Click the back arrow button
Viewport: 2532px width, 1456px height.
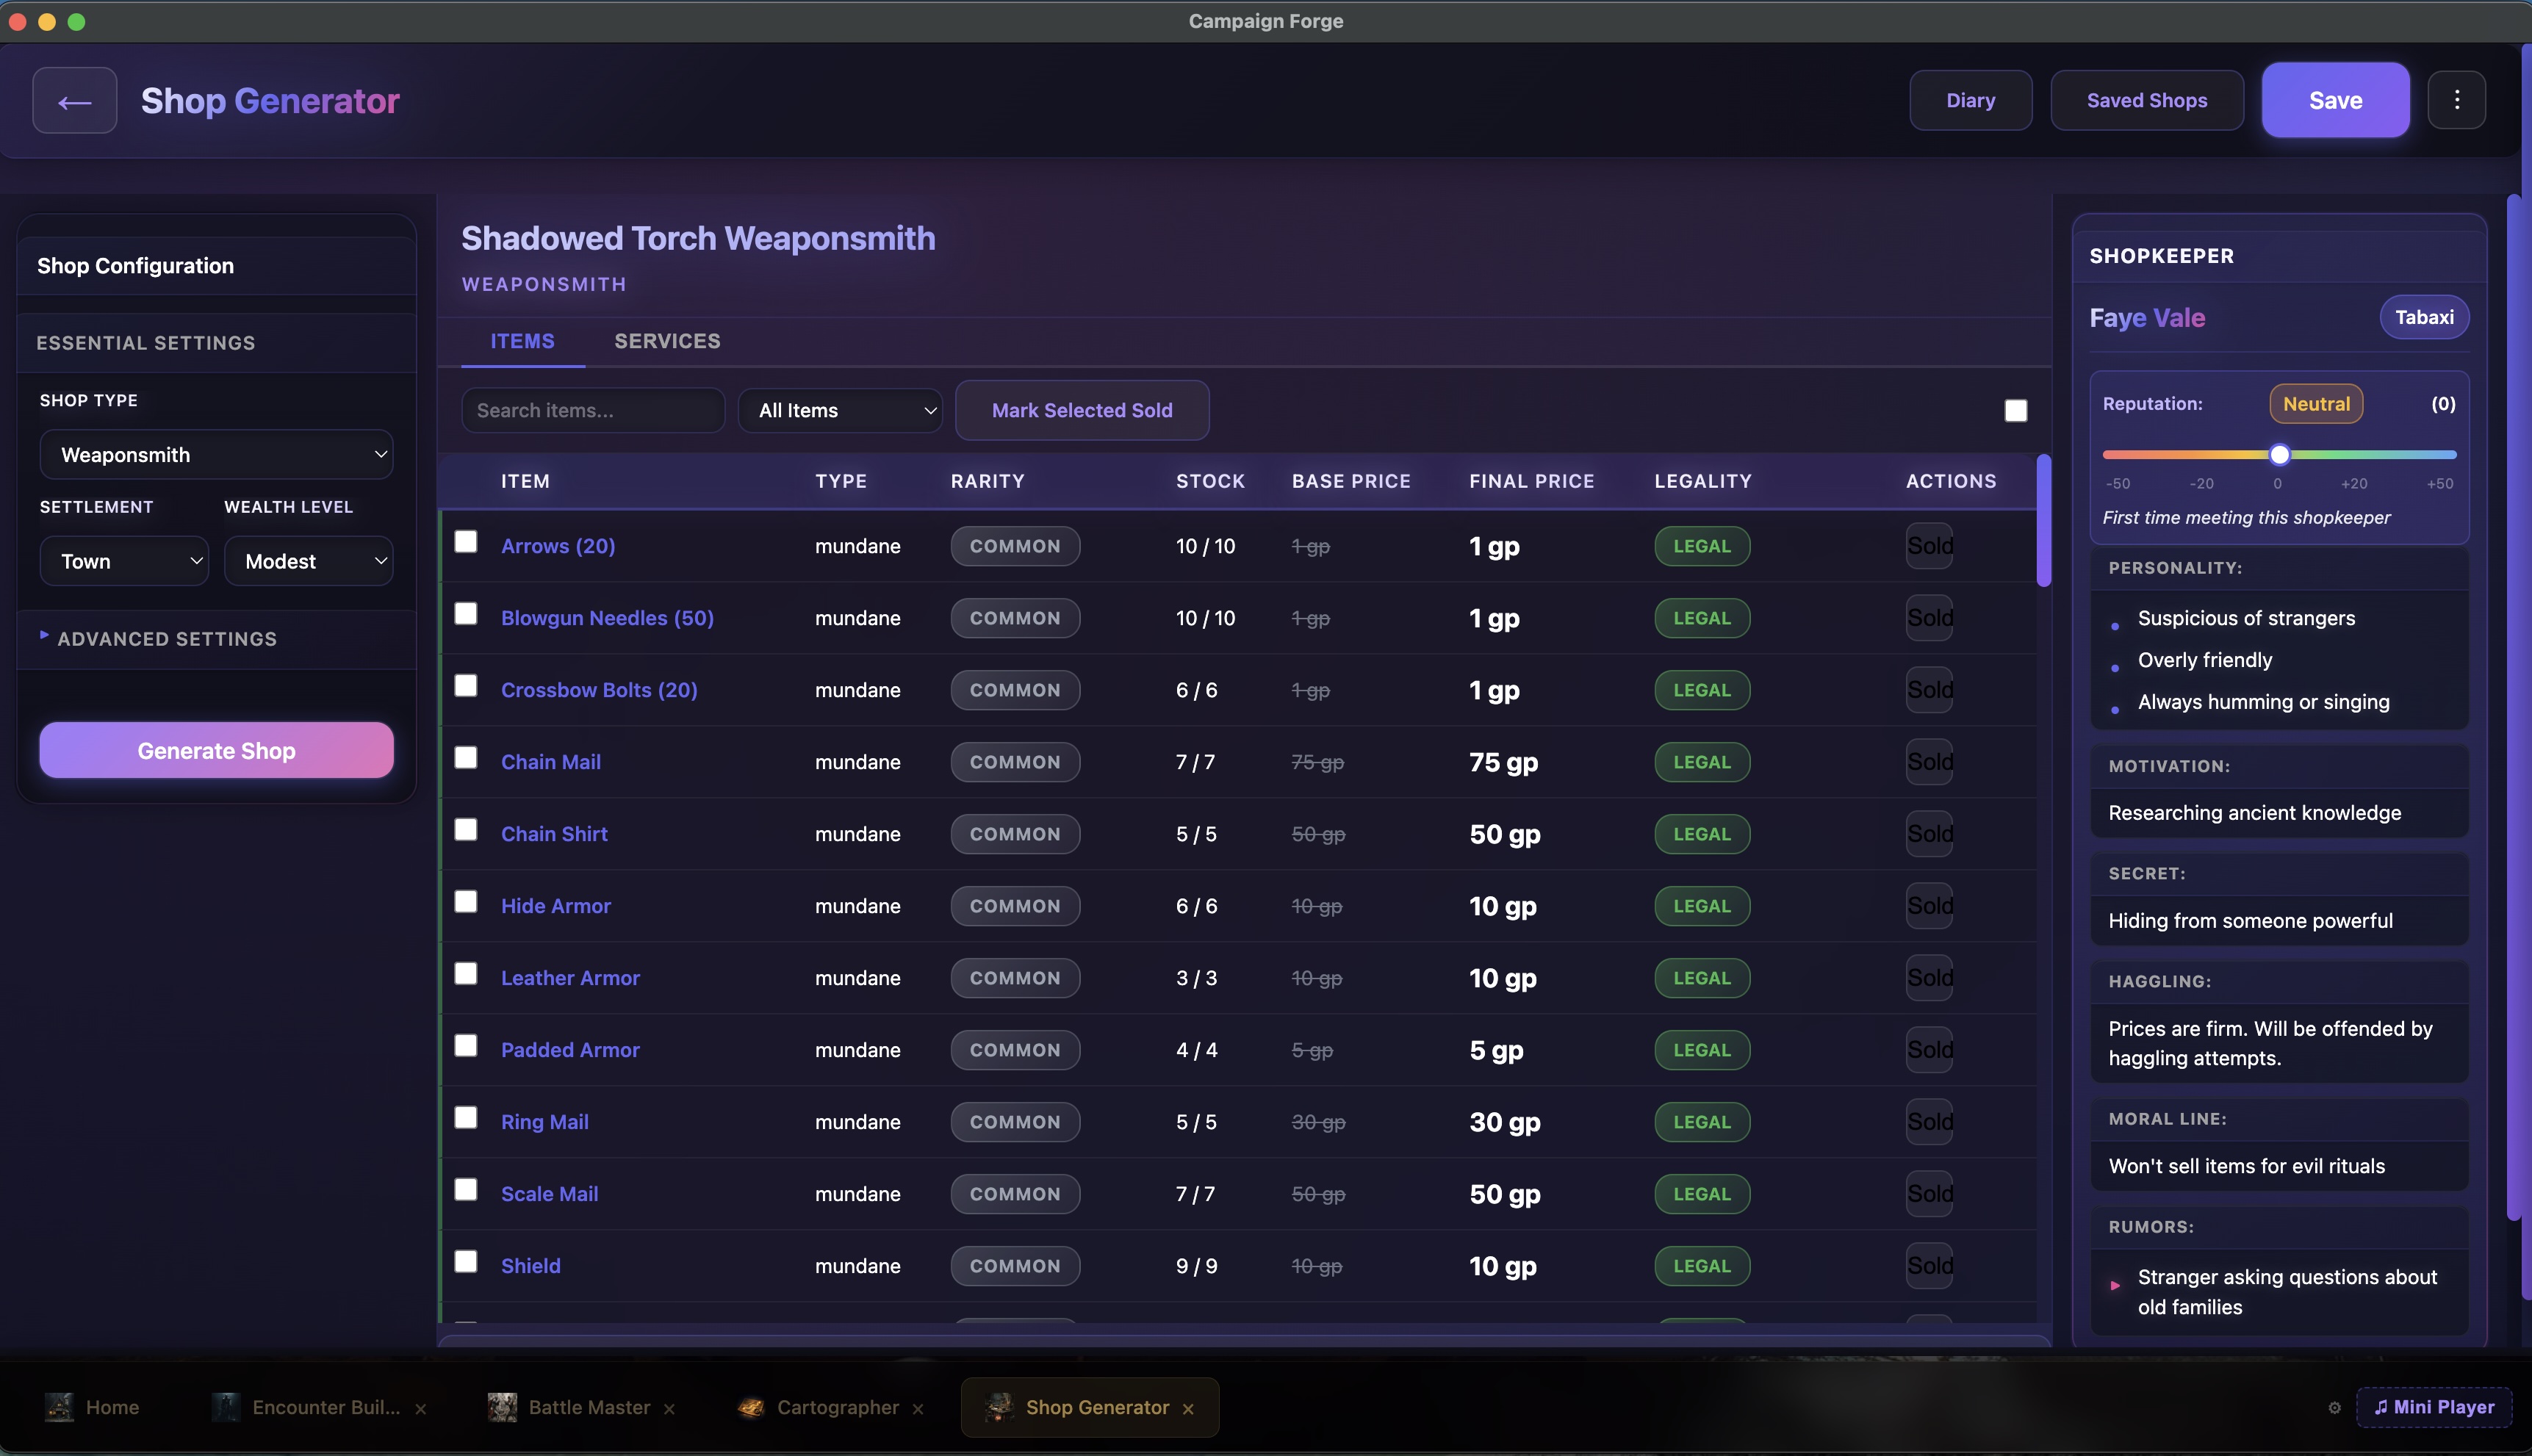(x=75, y=101)
